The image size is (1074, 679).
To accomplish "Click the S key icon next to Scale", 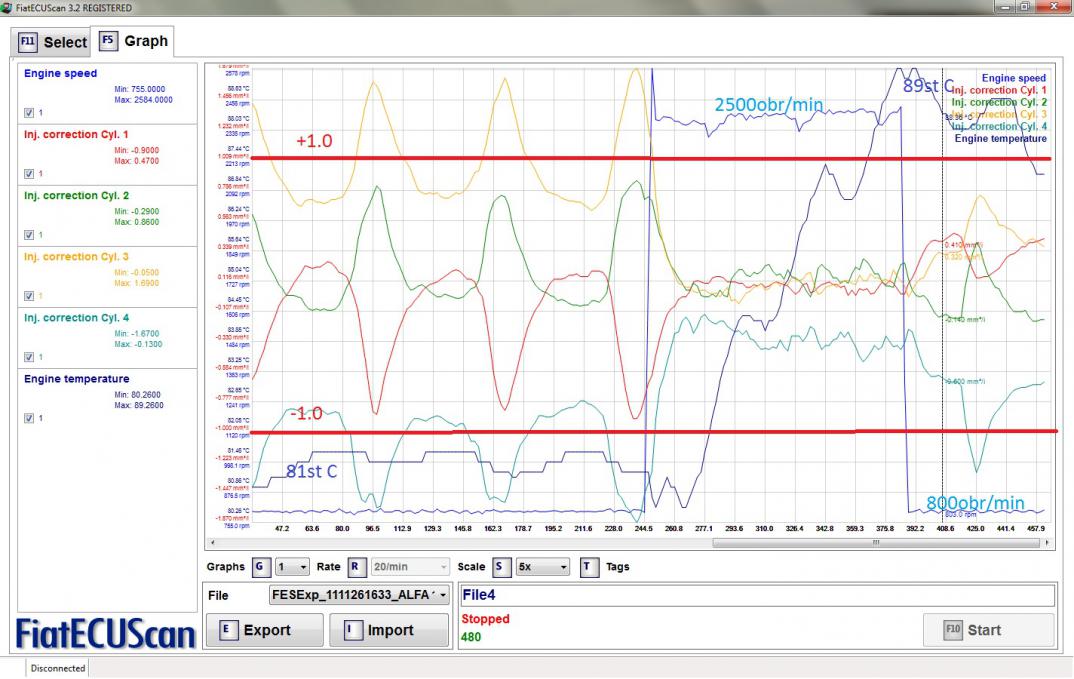I will [500, 566].
